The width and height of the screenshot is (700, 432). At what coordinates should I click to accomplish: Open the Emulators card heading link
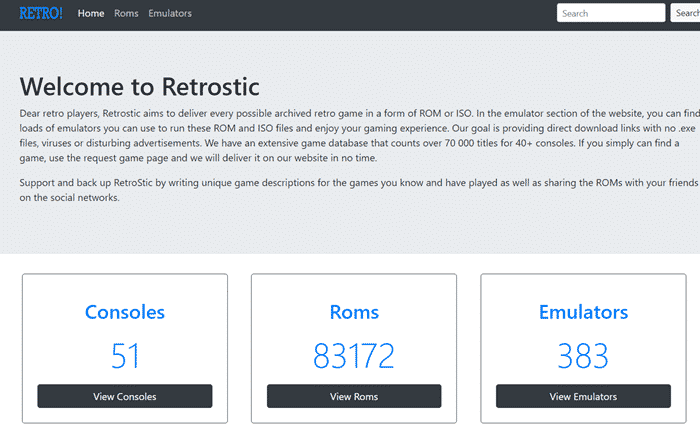[583, 312]
